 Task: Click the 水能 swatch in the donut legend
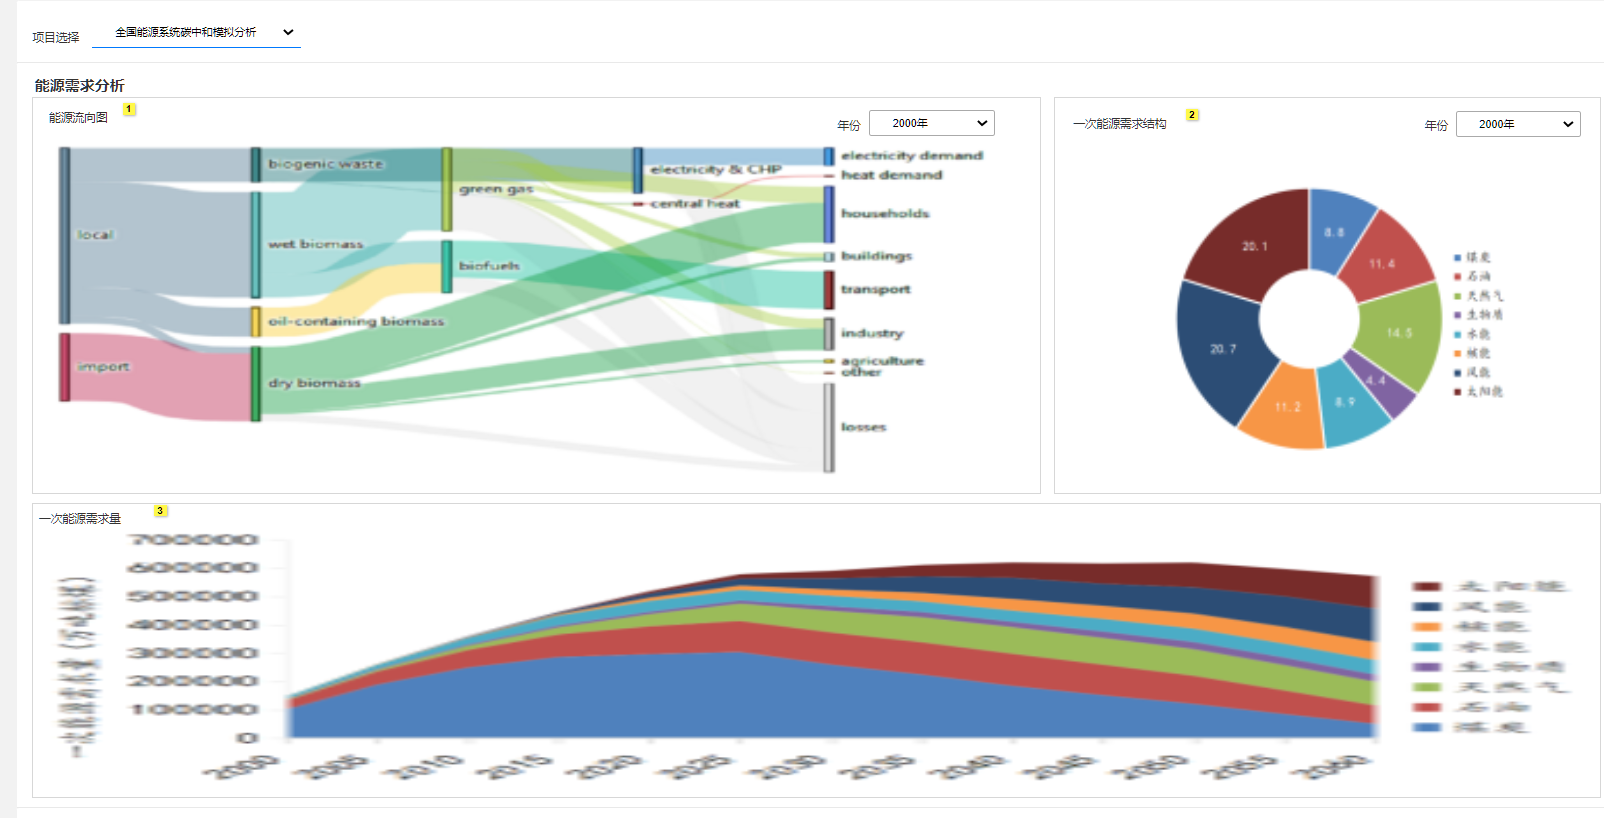coord(1458,335)
